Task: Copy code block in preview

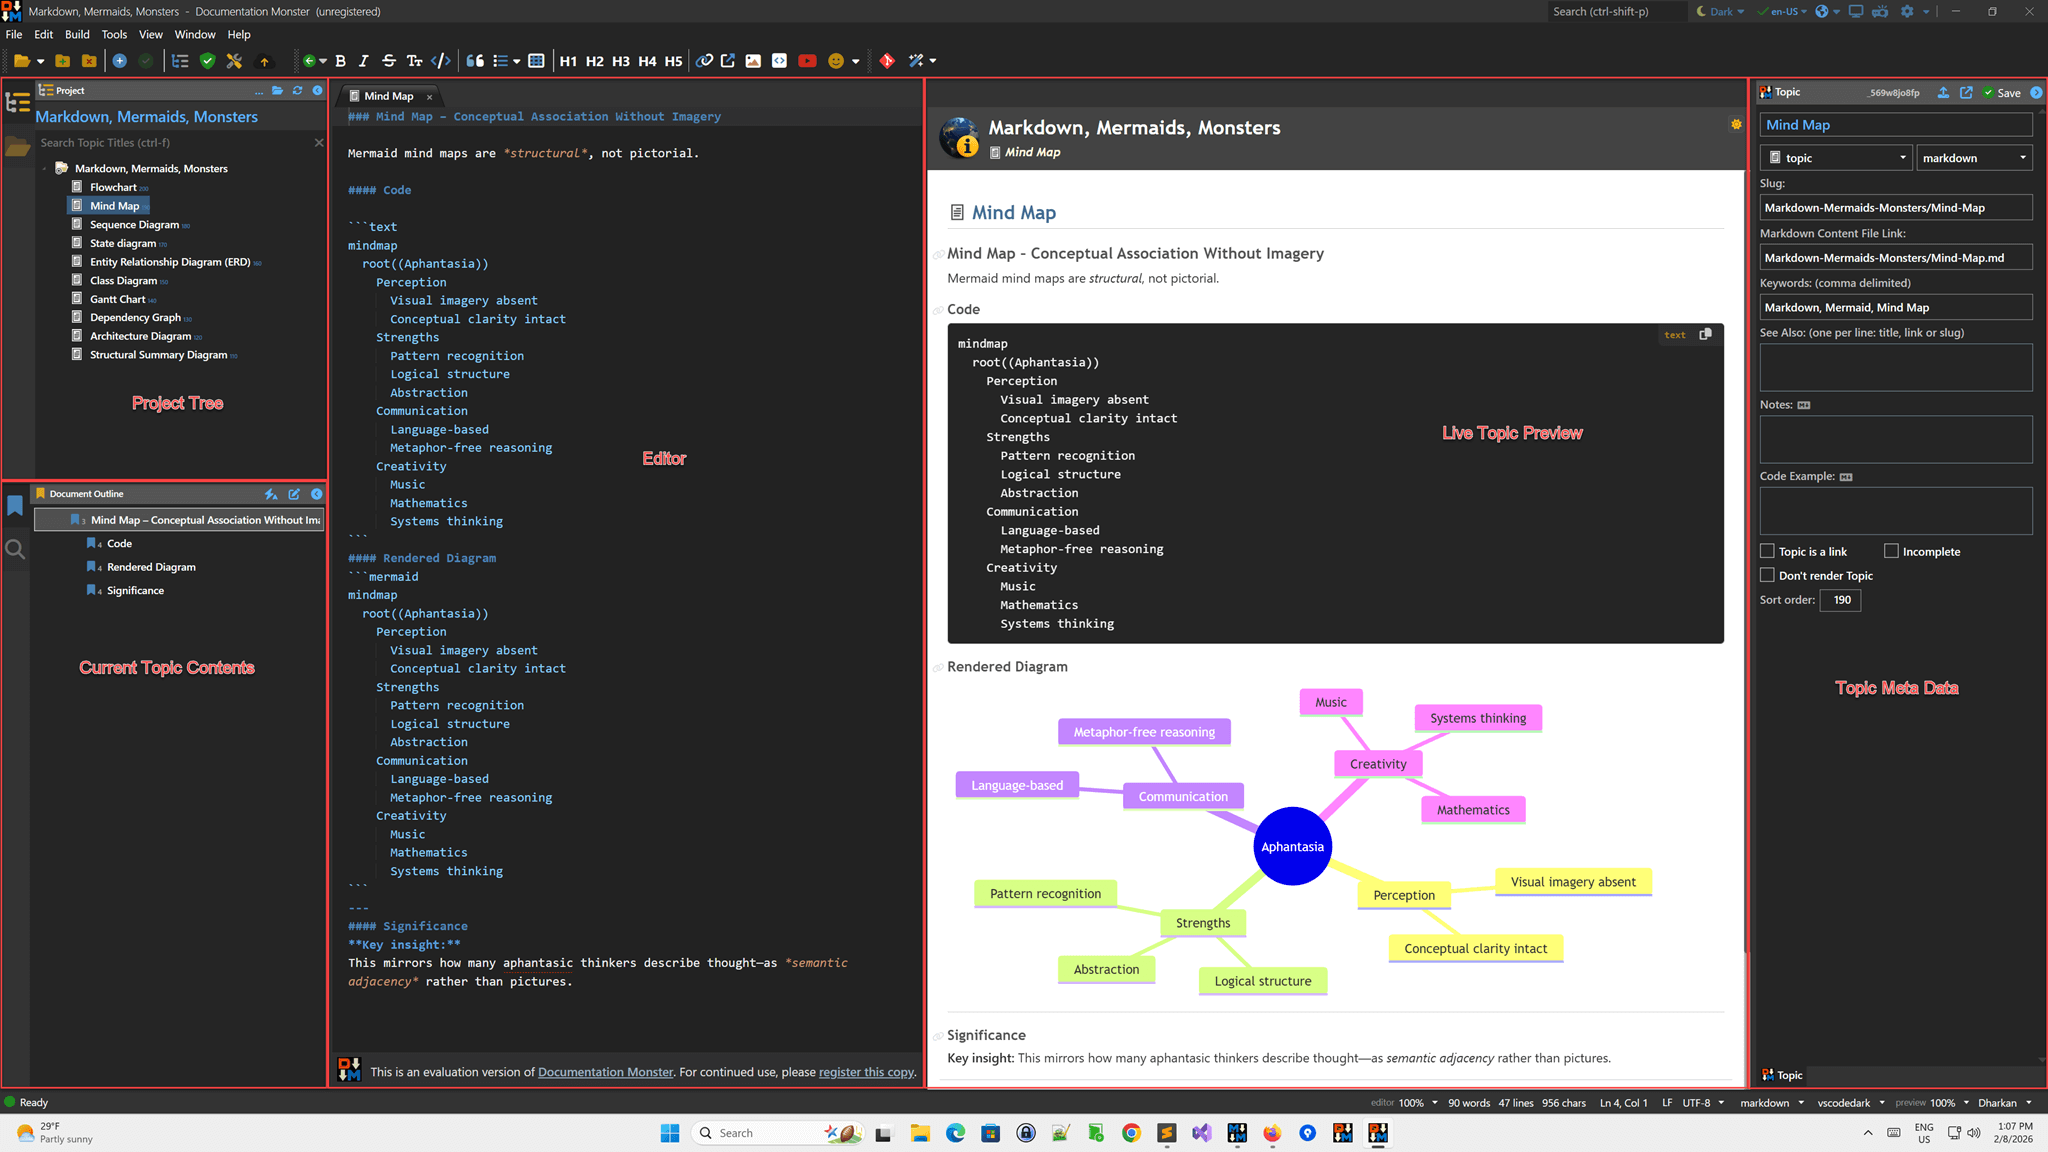Action: (x=1705, y=334)
